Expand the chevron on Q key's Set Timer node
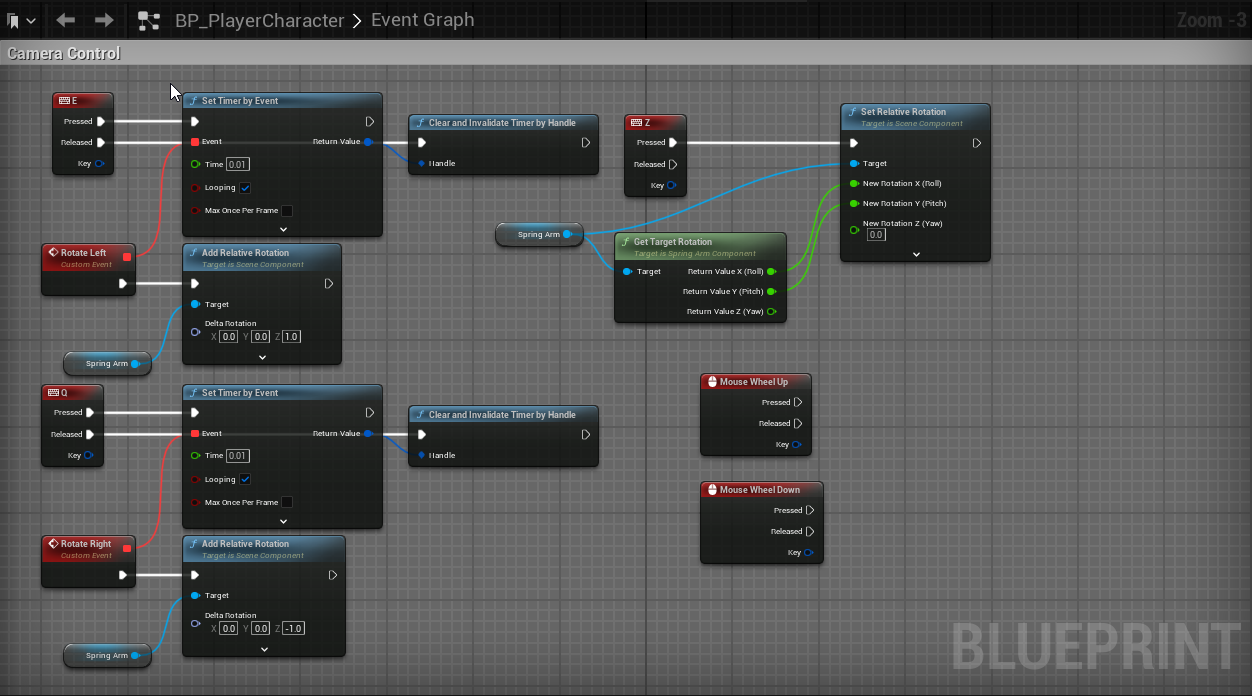 point(283,520)
